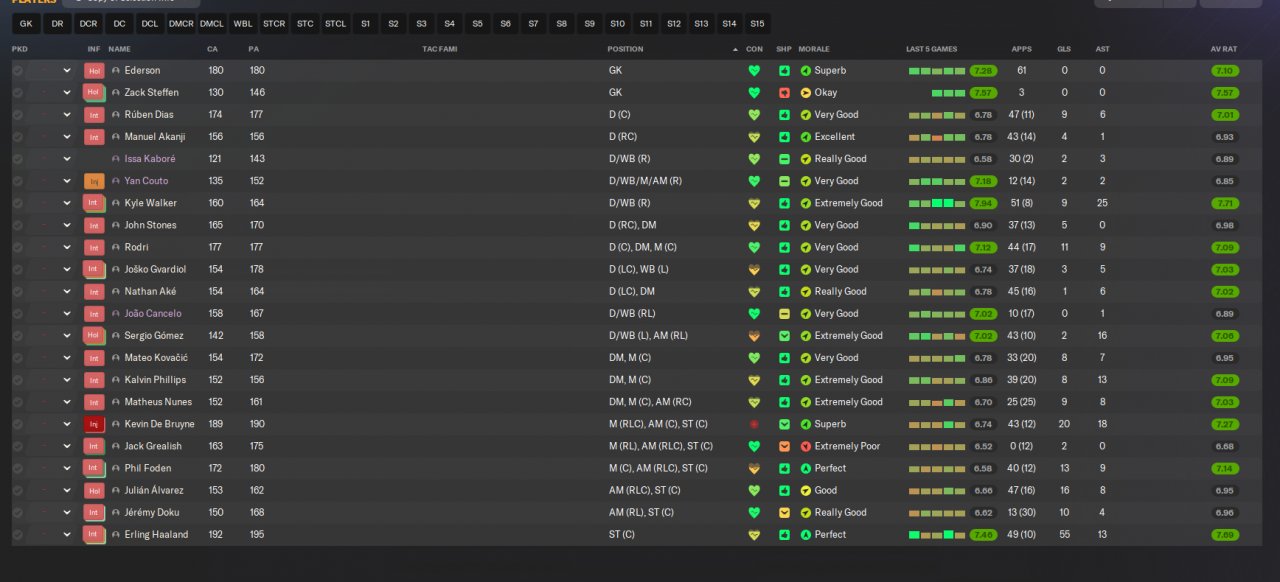The height and width of the screenshot is (582, 1280).
Task: Click Manuel Akanji's Excellent morale icon
Action: (806, 137)
